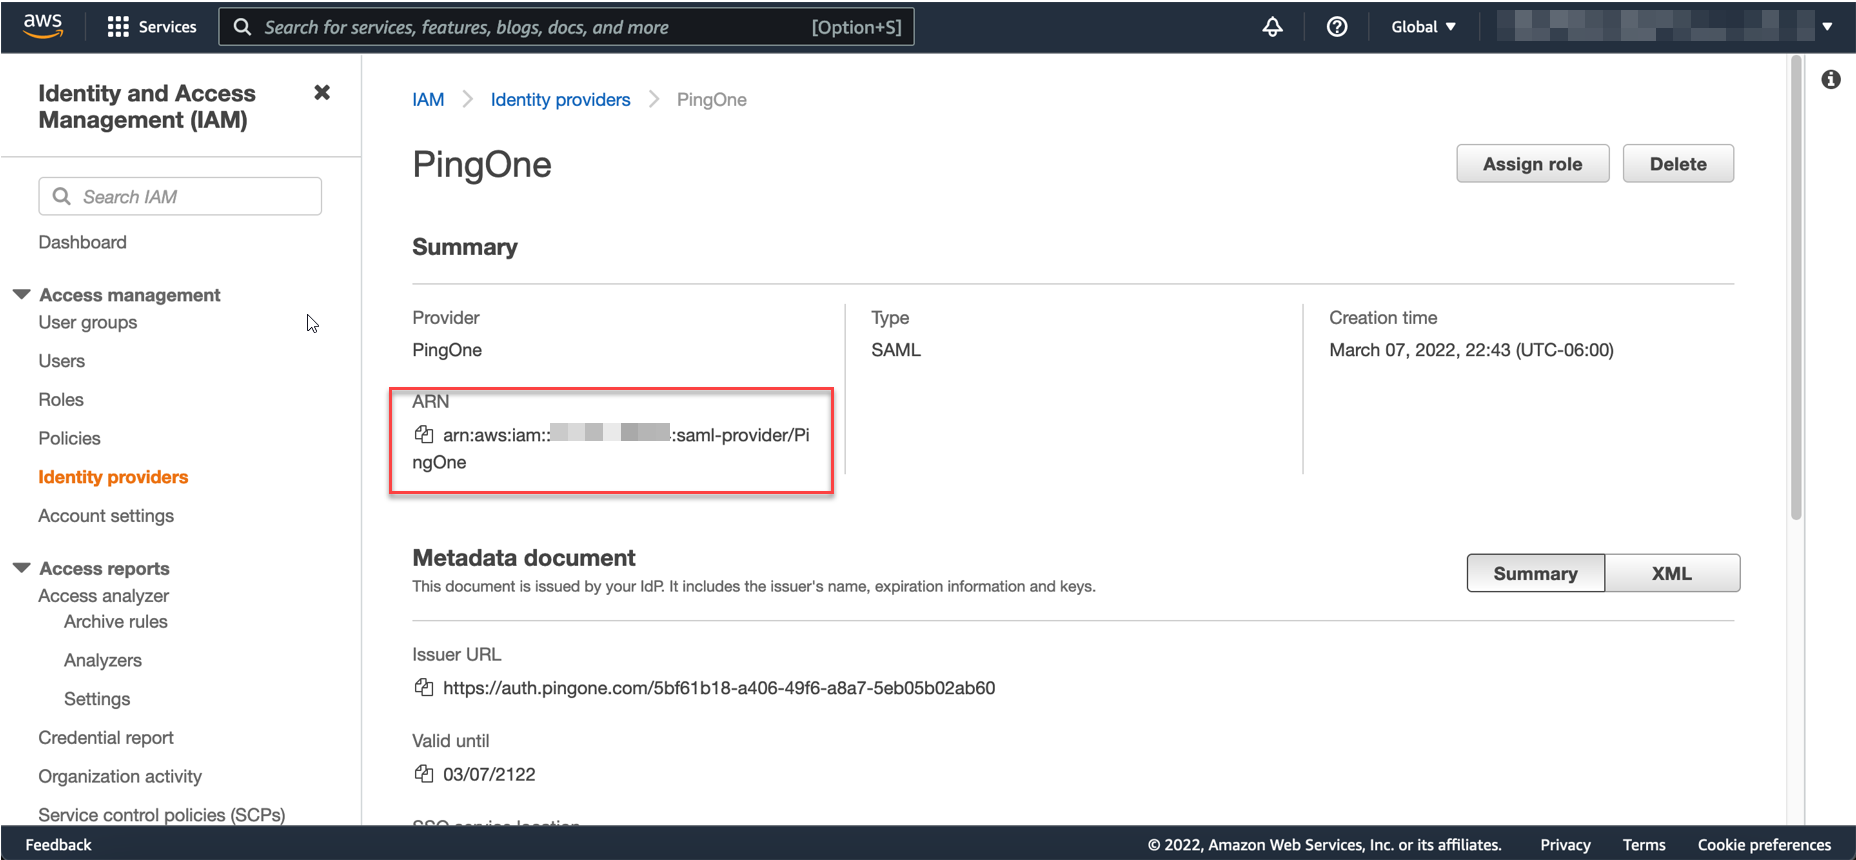Select Identity providers in the sidebar
The width and height of the screenshot is (1856, 860).
113,477
